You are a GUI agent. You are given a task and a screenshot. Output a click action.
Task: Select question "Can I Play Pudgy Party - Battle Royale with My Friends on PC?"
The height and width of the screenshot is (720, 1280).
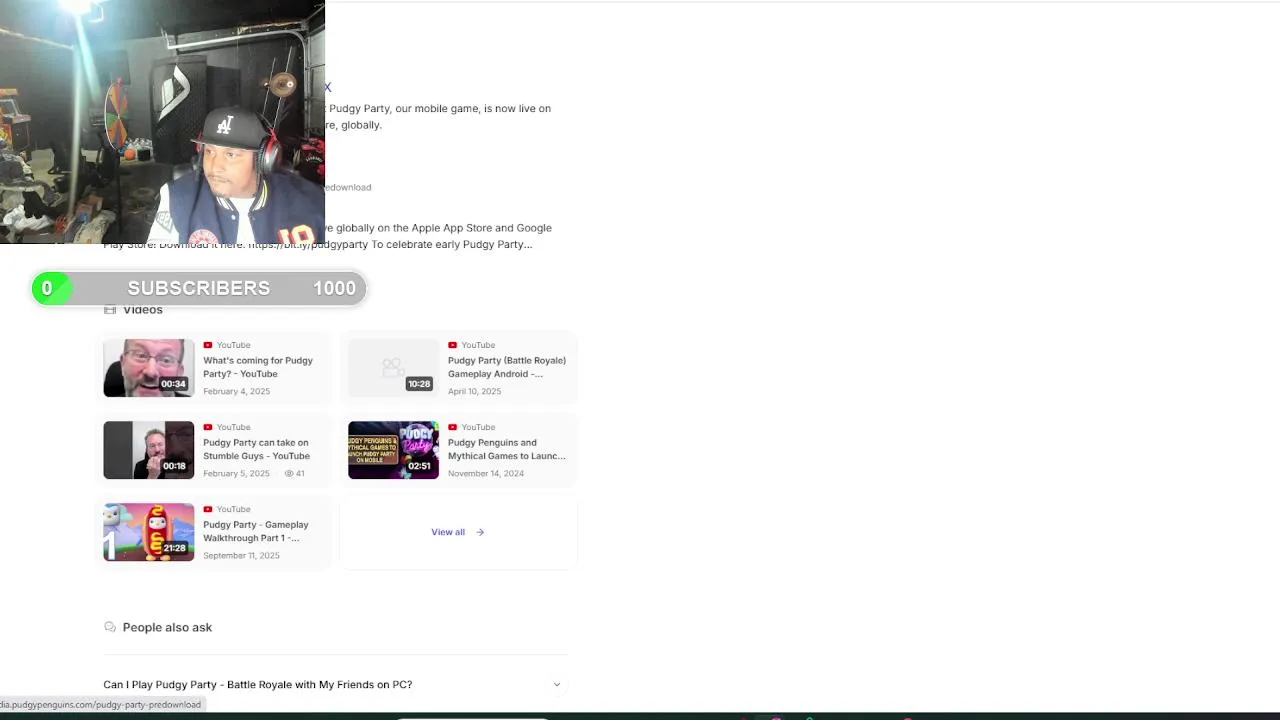[x=258, y=685]
